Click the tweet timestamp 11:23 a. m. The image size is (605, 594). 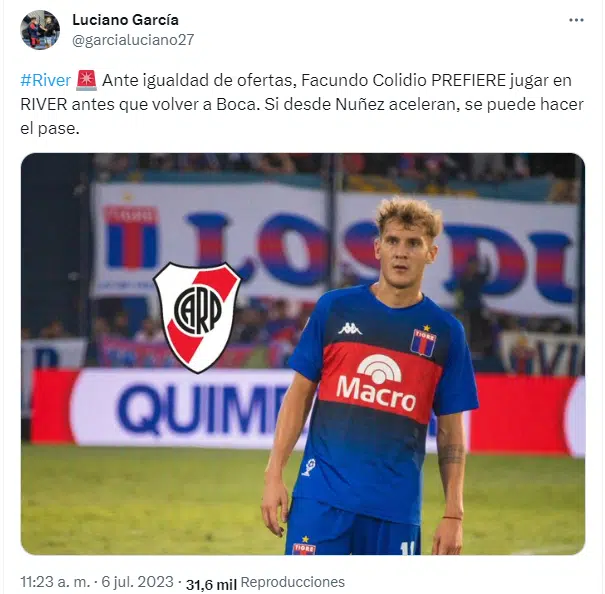(55, 582)
